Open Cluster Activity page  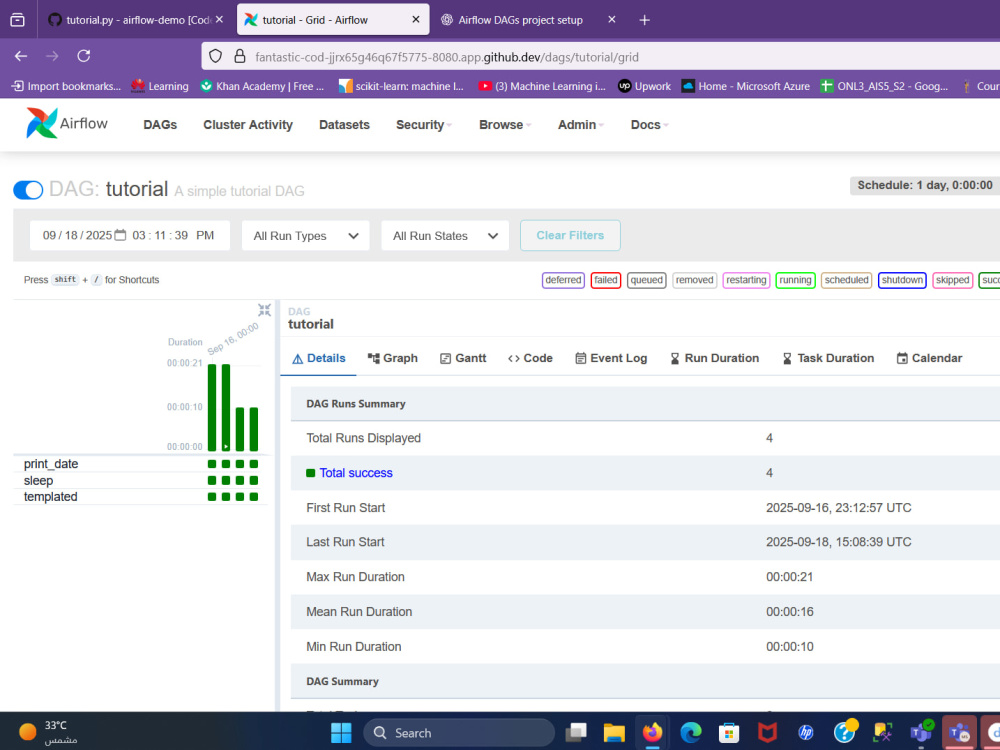247,125
